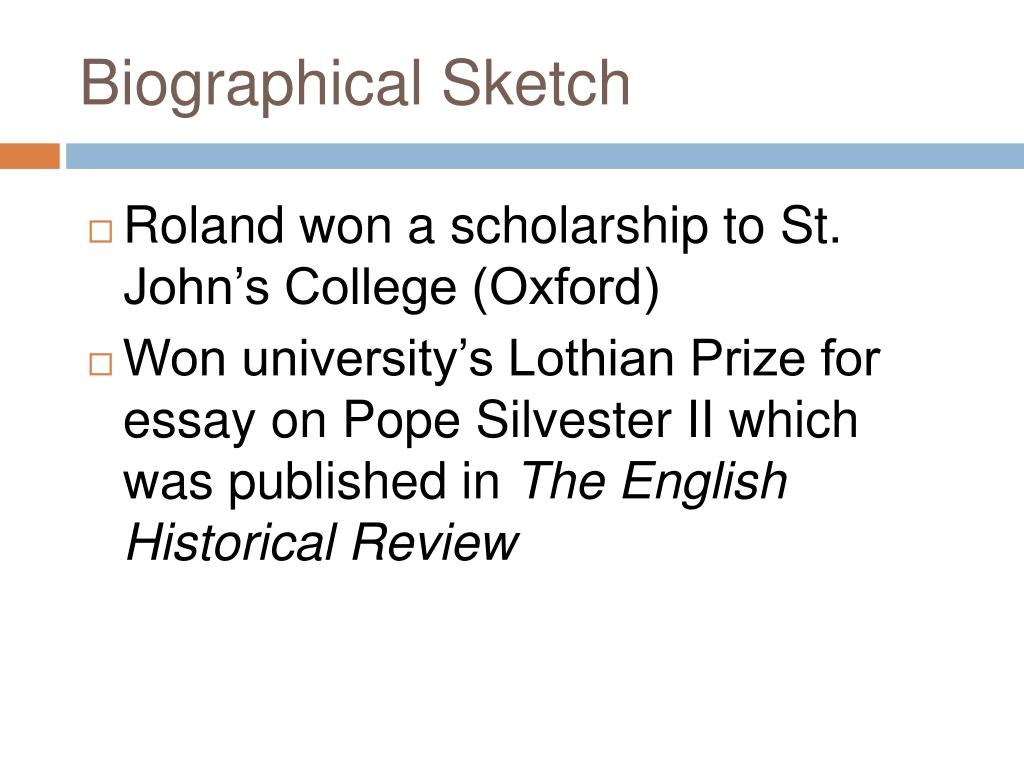Select the orange accent block
This screenshot has width=1024, height=768.
[29, 156]
